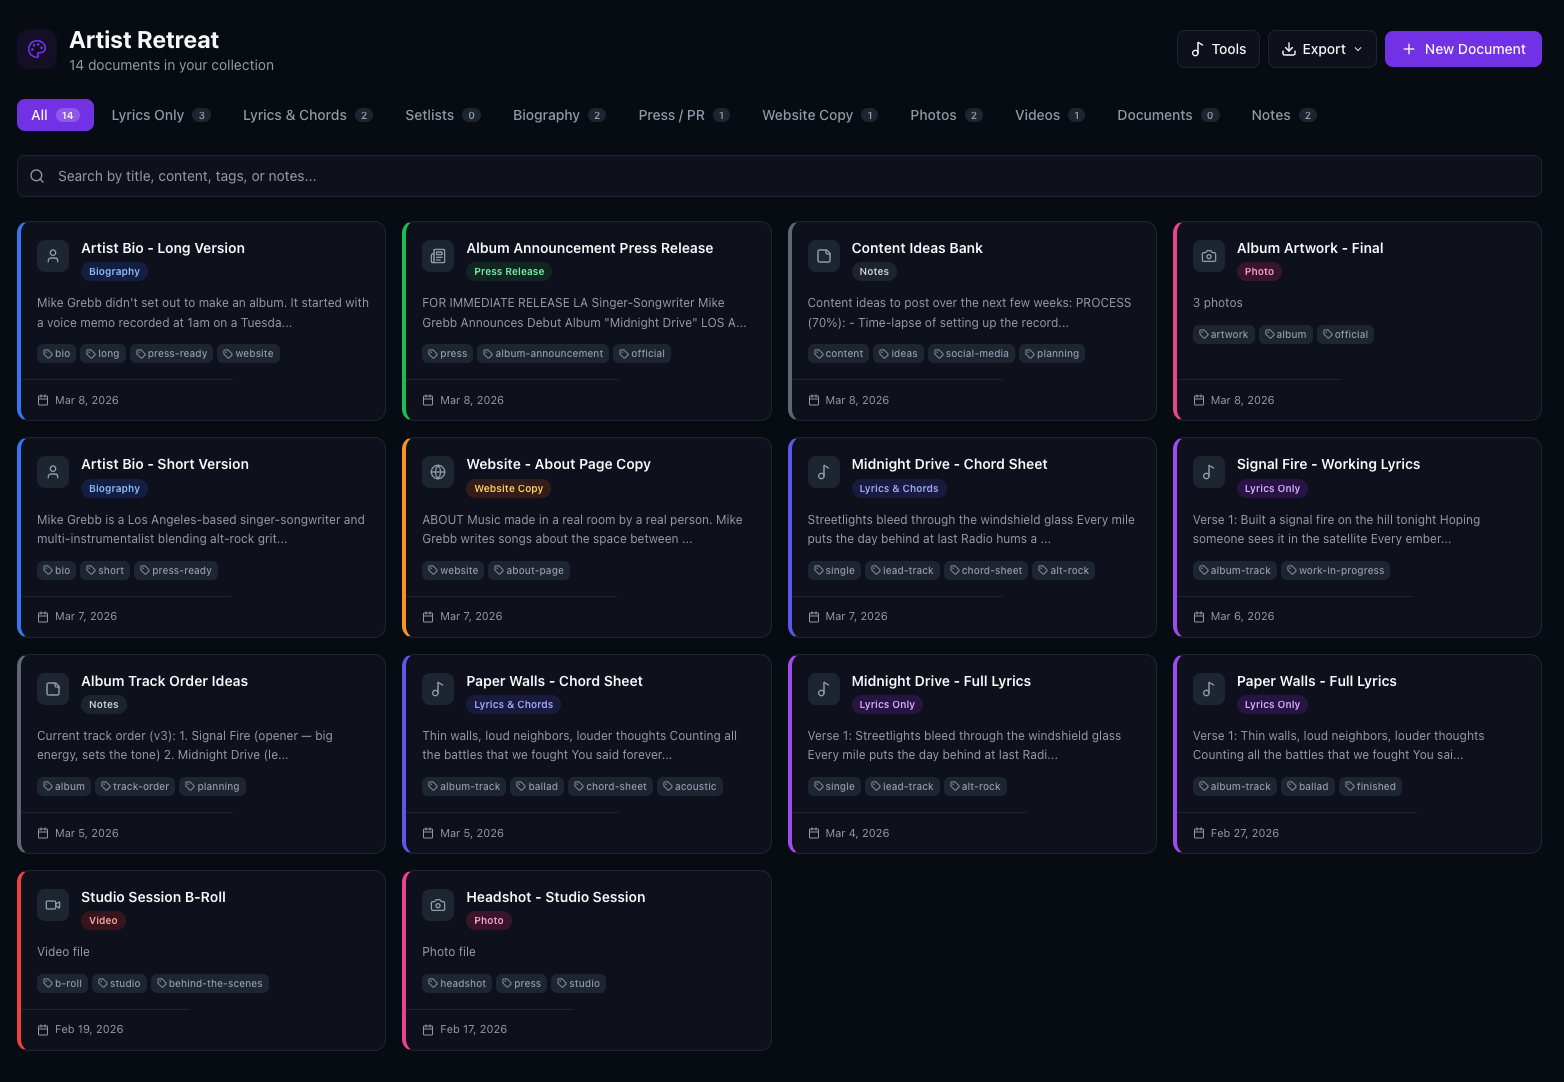Click the file icon on Content Ideas Bank
The height and width of the screenshot is (1082, 1564).
point(823,256)
